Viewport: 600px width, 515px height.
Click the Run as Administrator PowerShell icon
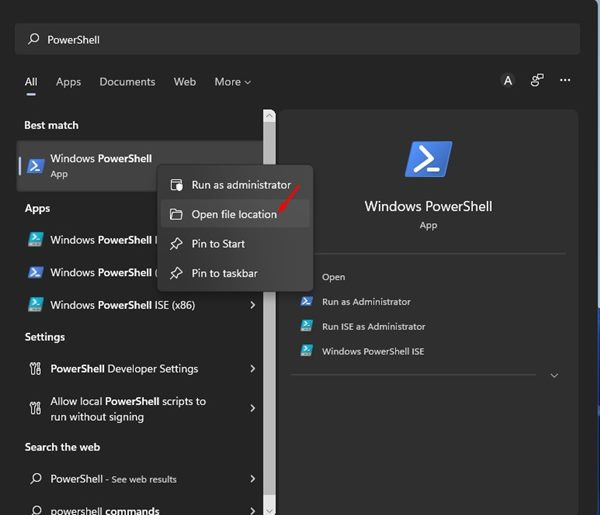point(307,302)
